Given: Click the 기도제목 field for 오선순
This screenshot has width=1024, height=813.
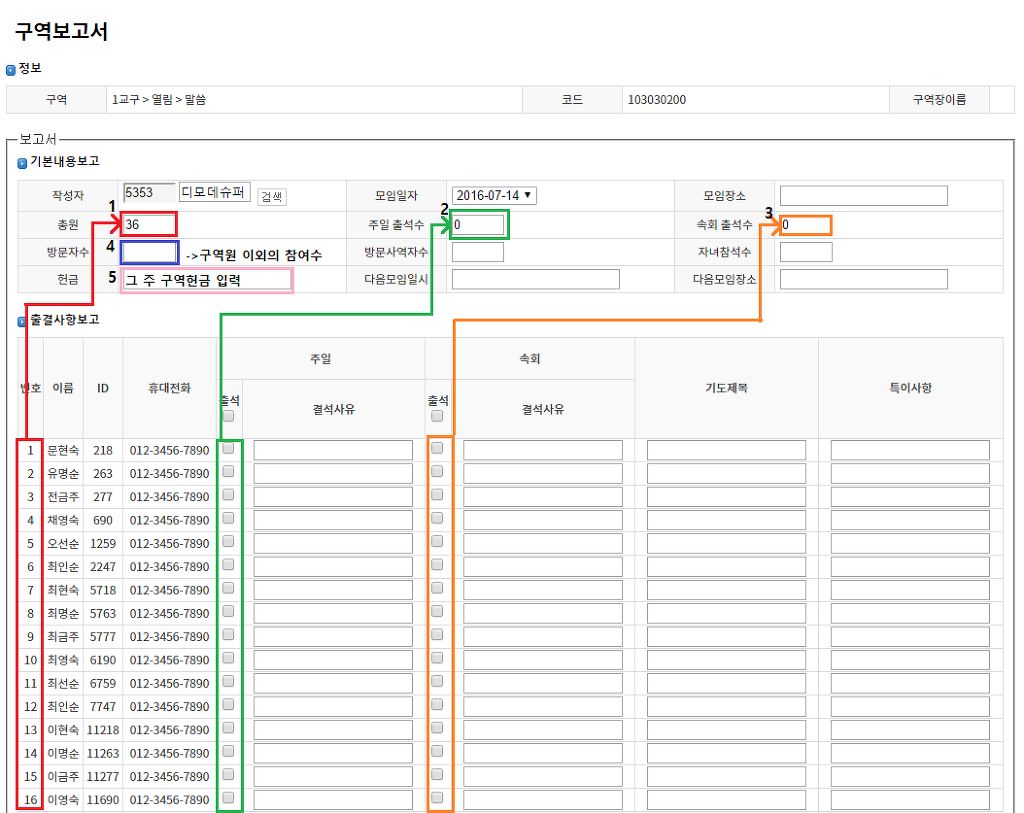Looking at the screenshot, I should click(x=726, y=544).
